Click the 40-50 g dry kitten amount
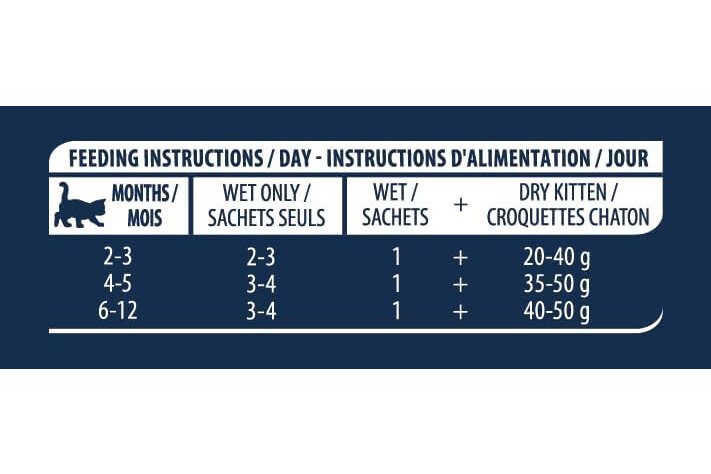 [556, 312]
